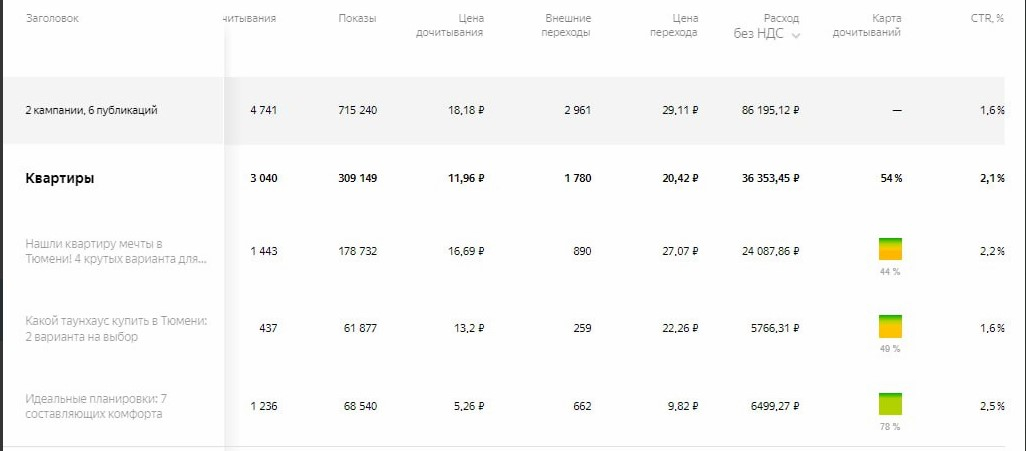Open the 78 % read-map color bar
Screen dimensions: 1026x451
(890, 404)
